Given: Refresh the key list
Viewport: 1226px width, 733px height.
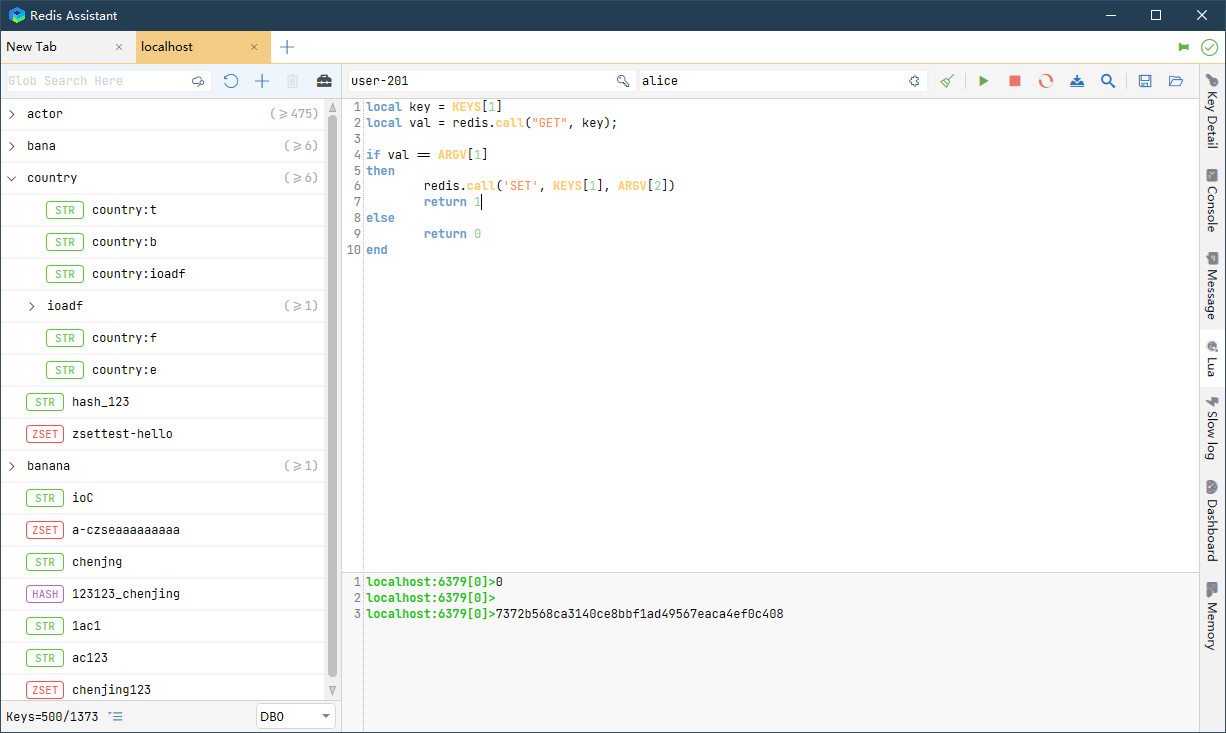Looking at the screenshot, I should click(x=231, y=81).
